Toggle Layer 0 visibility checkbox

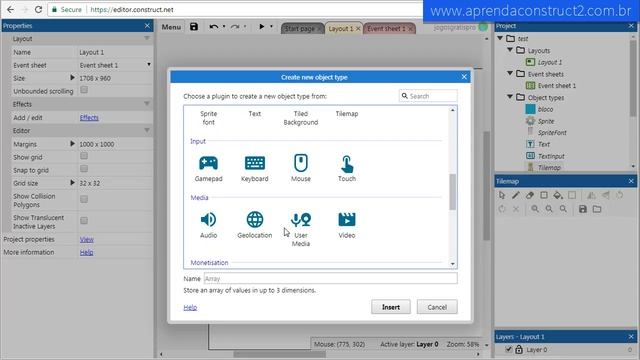click(x=509, y=349)
